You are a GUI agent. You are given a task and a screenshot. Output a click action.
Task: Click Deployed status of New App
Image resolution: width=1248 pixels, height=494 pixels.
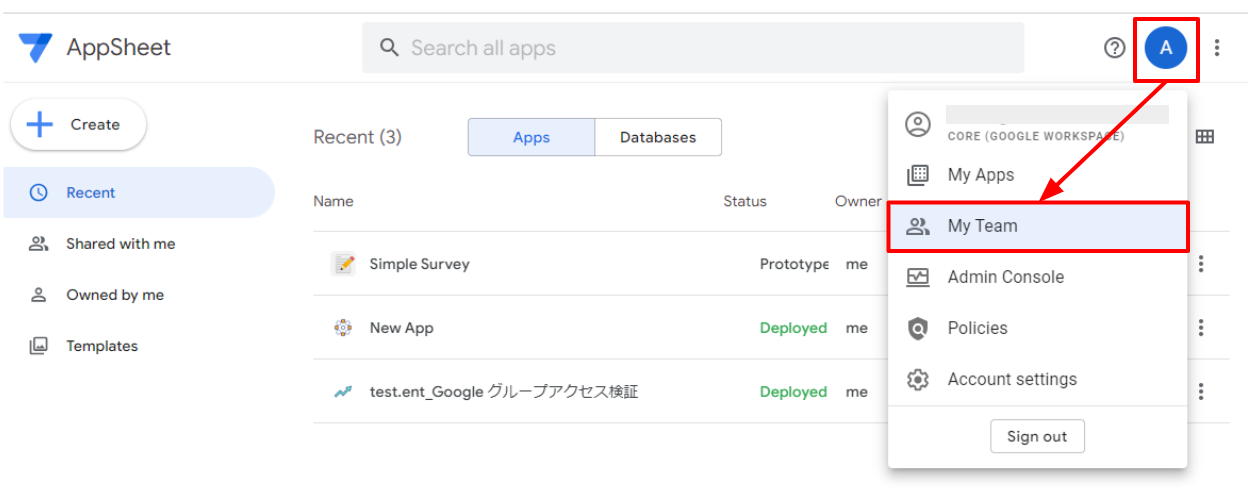coord(793,328)
